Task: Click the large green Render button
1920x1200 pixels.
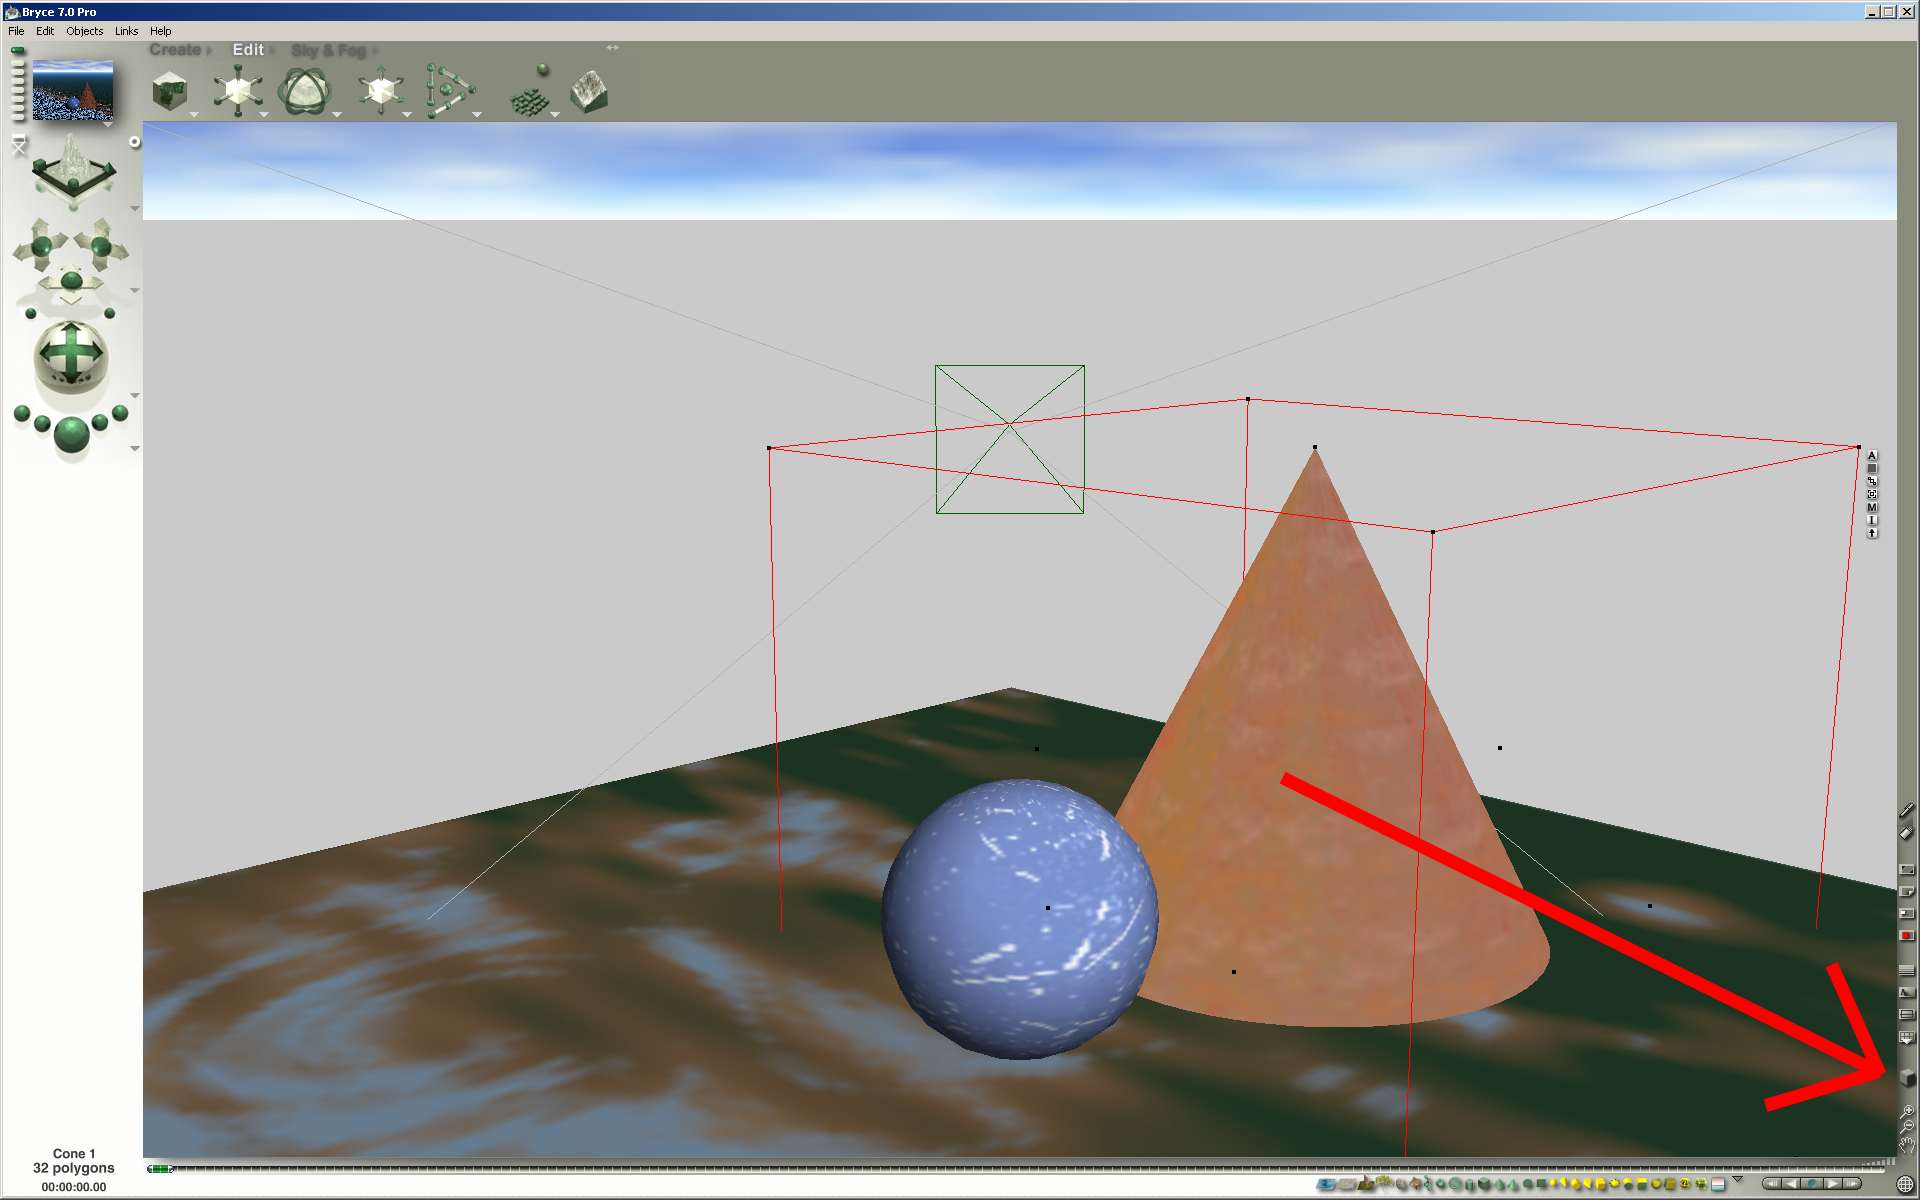Action: tap(71, 434)
